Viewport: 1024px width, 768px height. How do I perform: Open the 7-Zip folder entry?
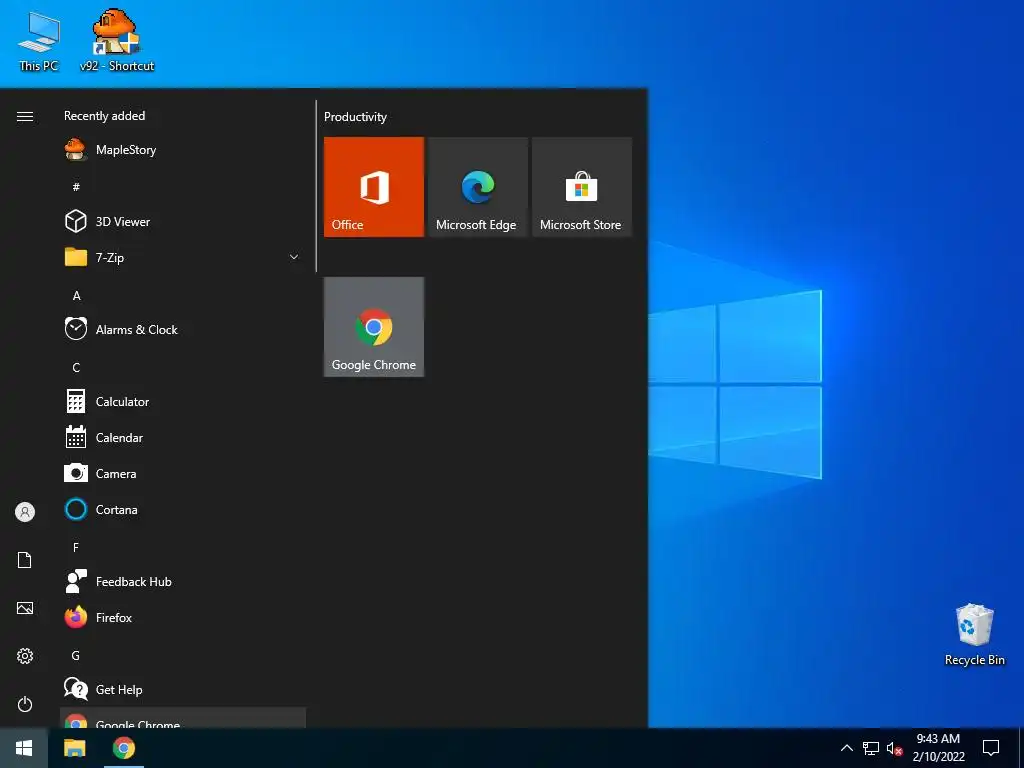[x=183, y=257]
